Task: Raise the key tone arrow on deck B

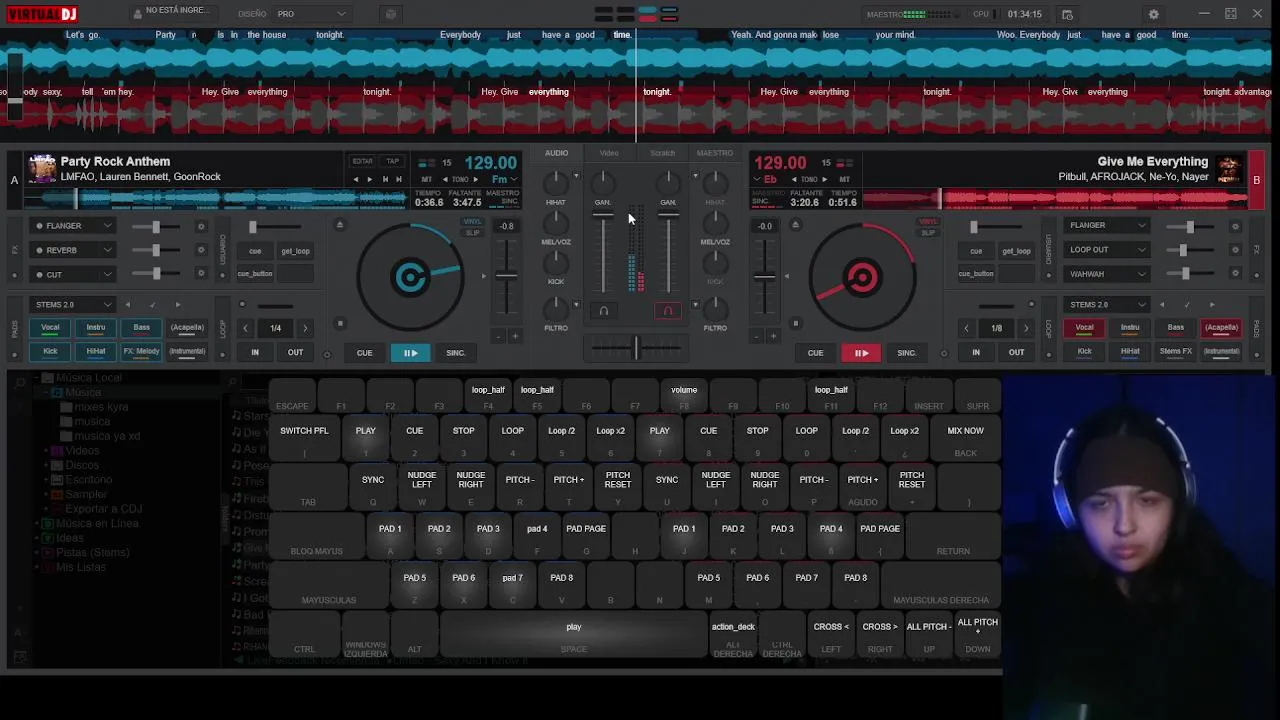Action: pyautogui.click(x=825, y=179)
